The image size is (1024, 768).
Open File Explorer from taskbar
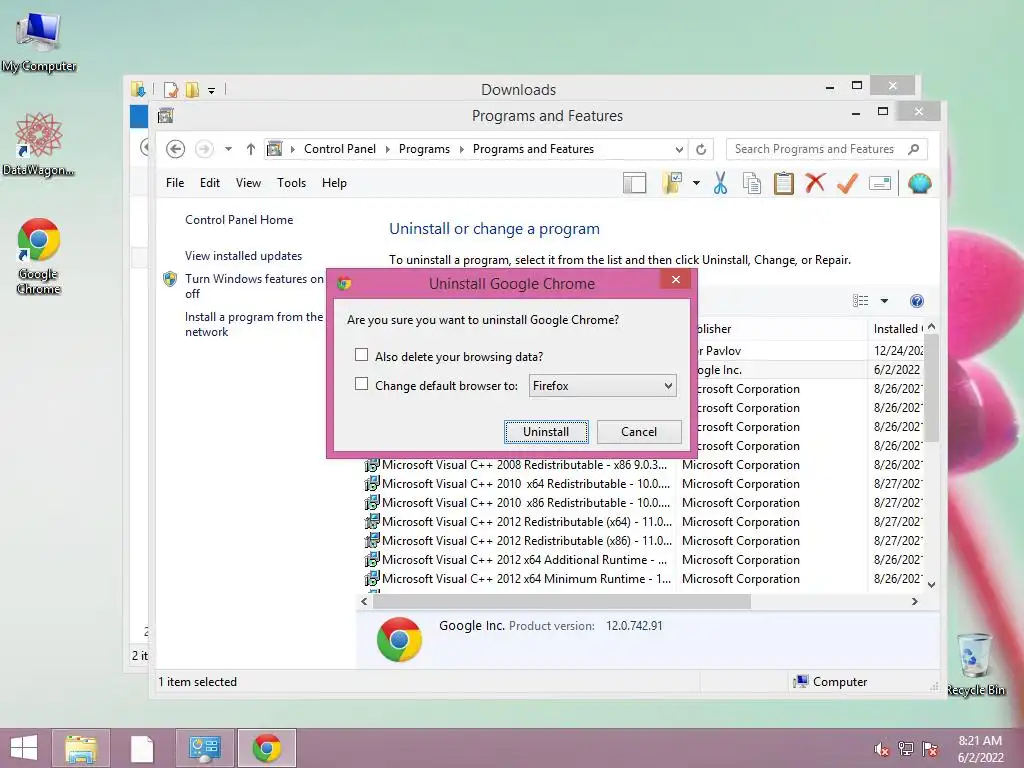[81, 748]
